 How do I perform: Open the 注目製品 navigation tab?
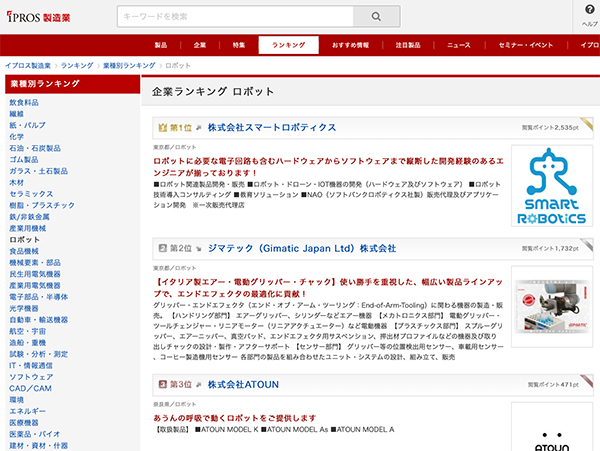408,45
